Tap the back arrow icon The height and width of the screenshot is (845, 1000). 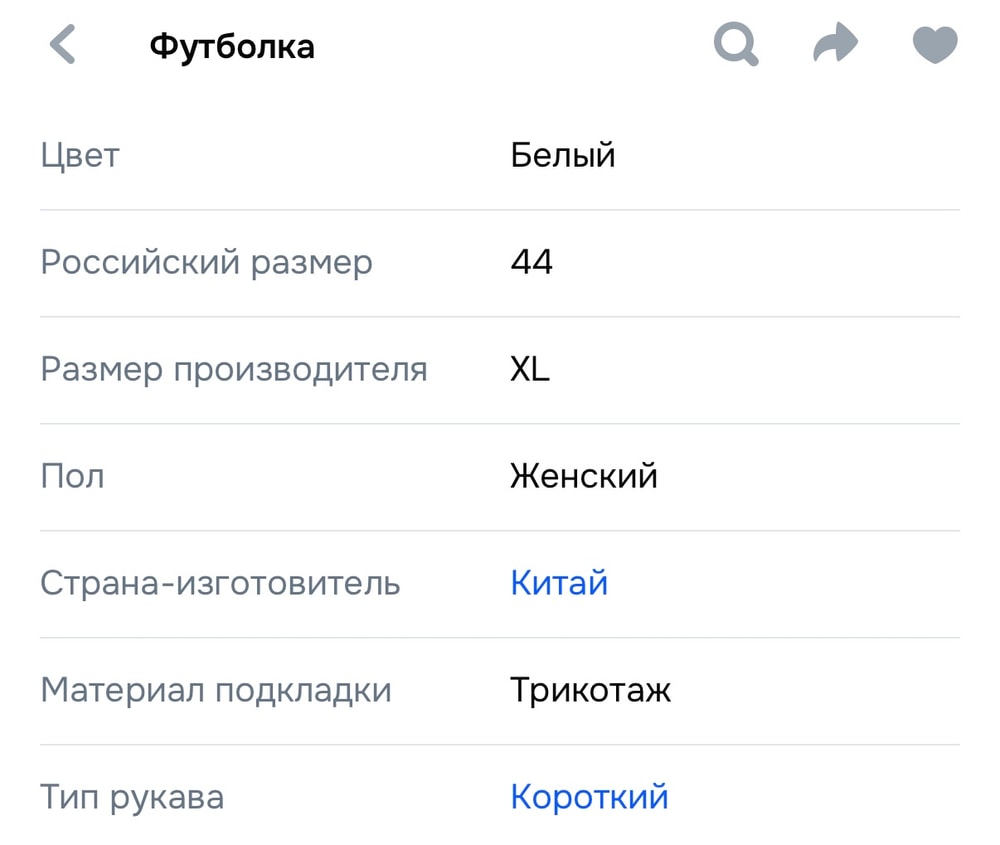coord(63,46)
